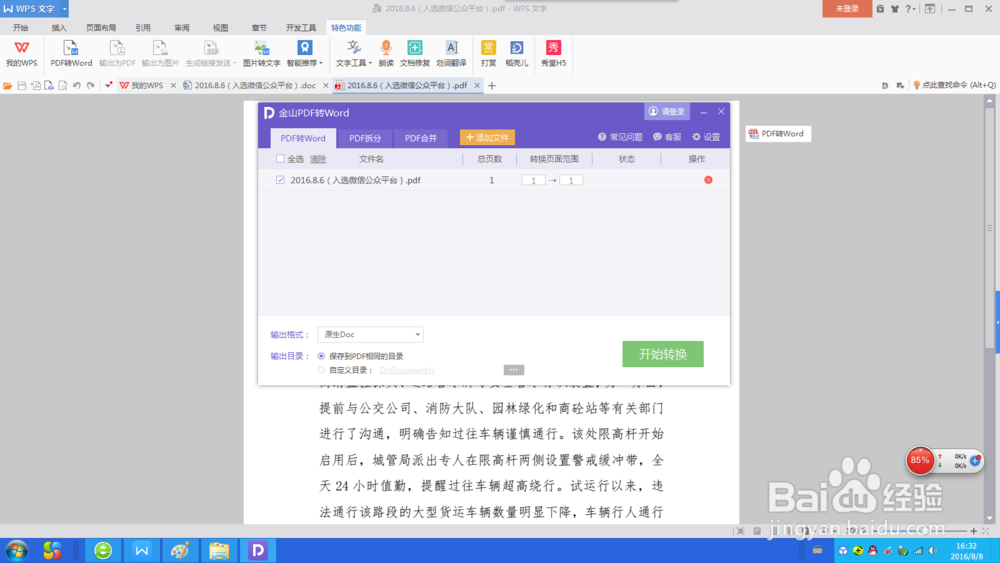1000x563 pixels.
Task: Click the start page field for conversion range
Action: pyautogui.click(x=533, y=180)
